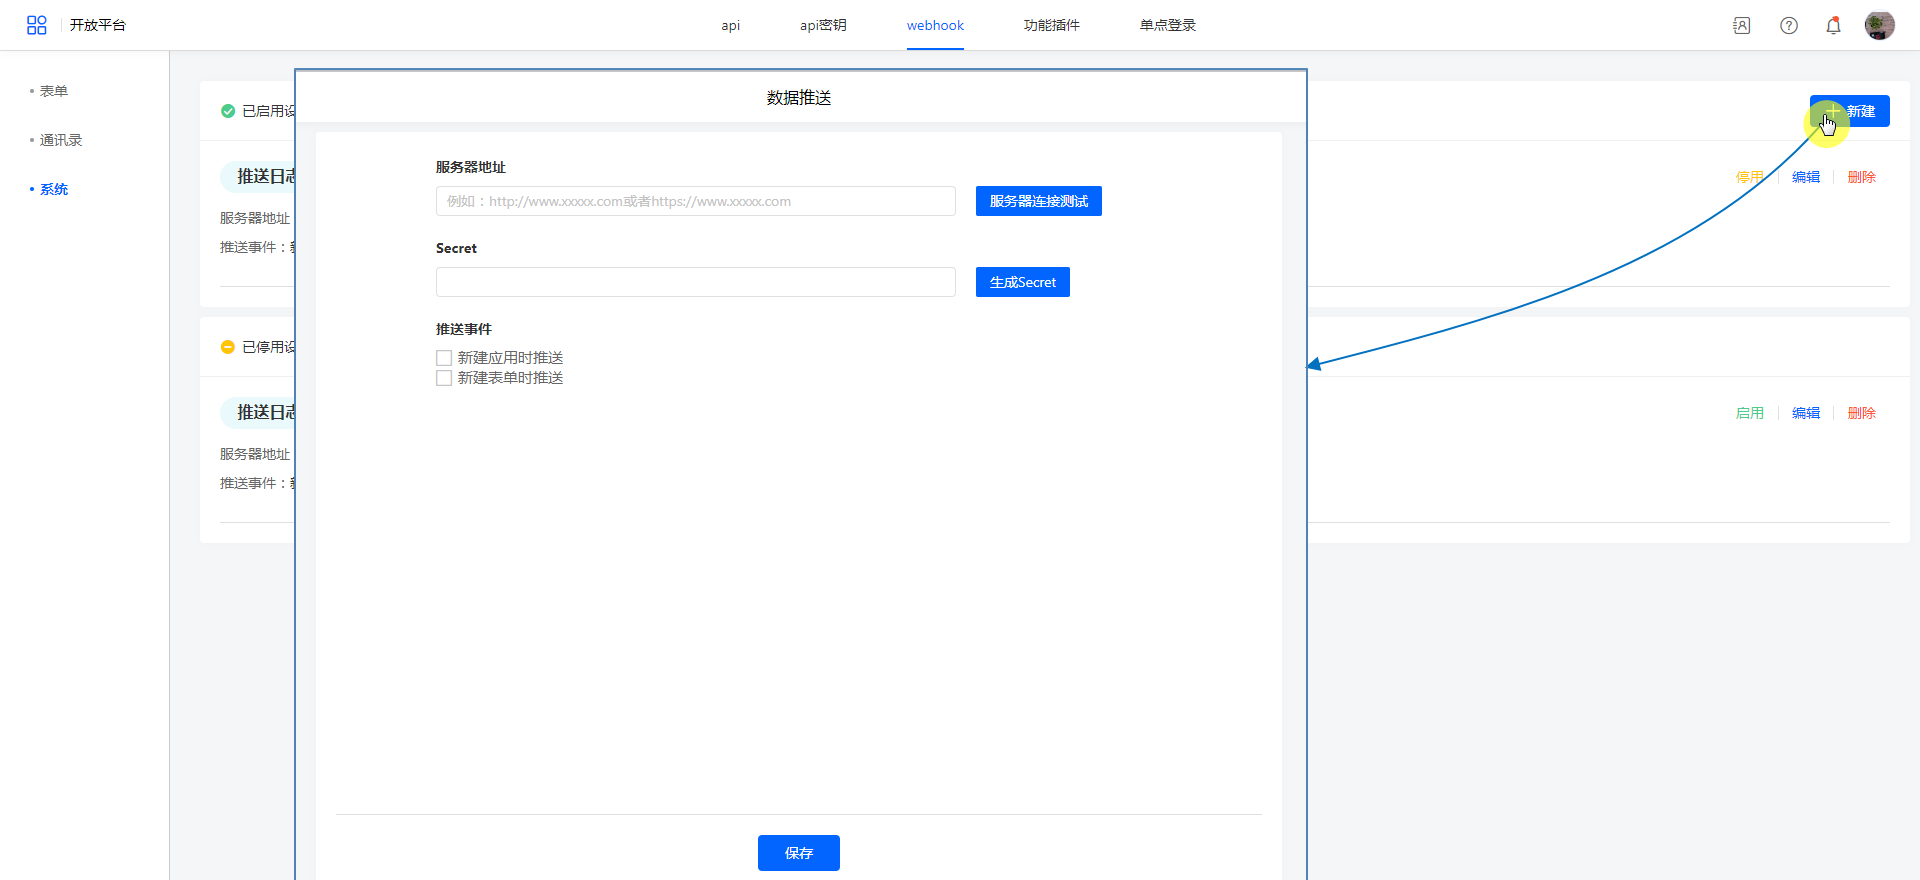This screenshot has height=880, width=1920.
Task: Select 表单 in the left sidebar
Action: click(x=54, y=91)
